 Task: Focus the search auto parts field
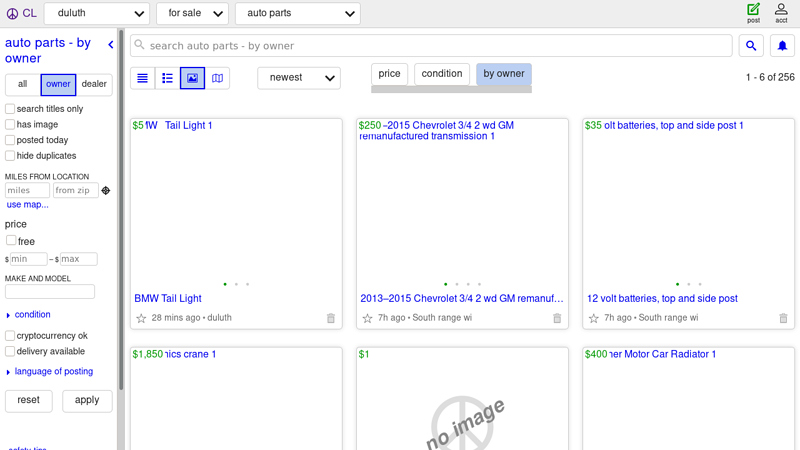click(431, 46)
